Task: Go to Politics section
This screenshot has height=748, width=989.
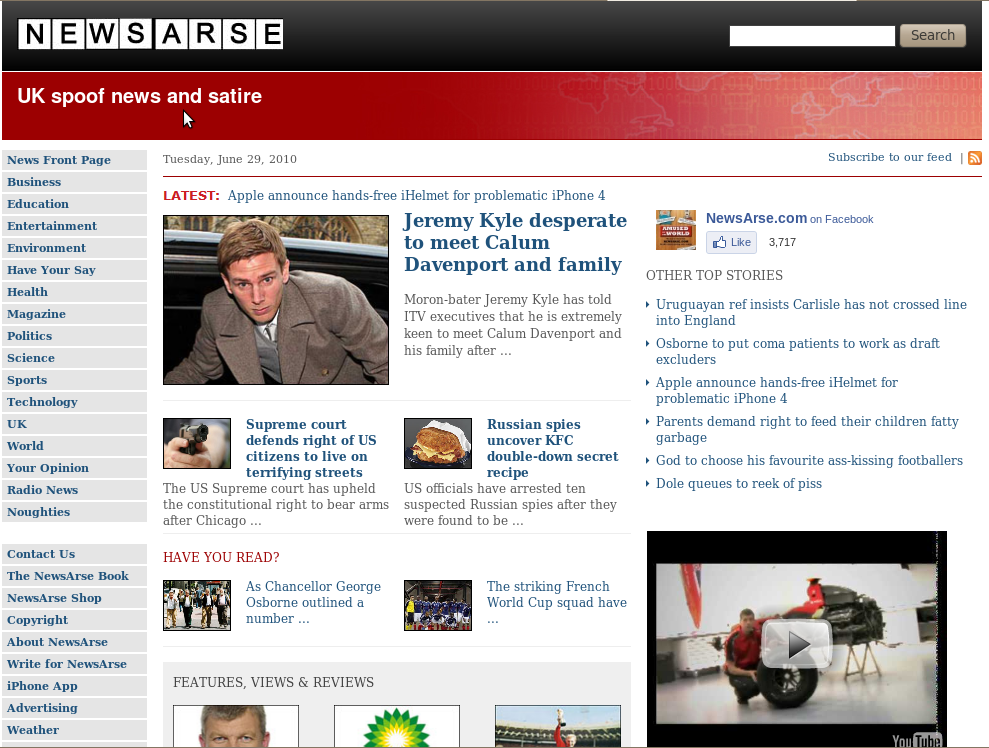Action: tap(74, 336)
